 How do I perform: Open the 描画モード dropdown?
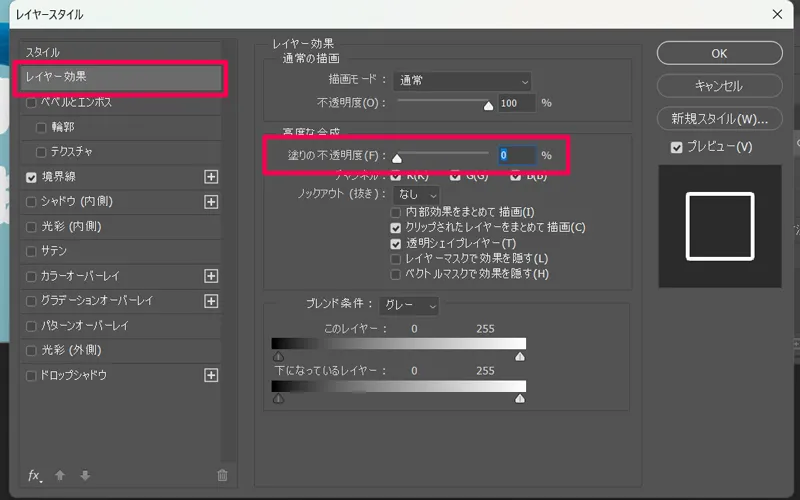coord(463,81)
